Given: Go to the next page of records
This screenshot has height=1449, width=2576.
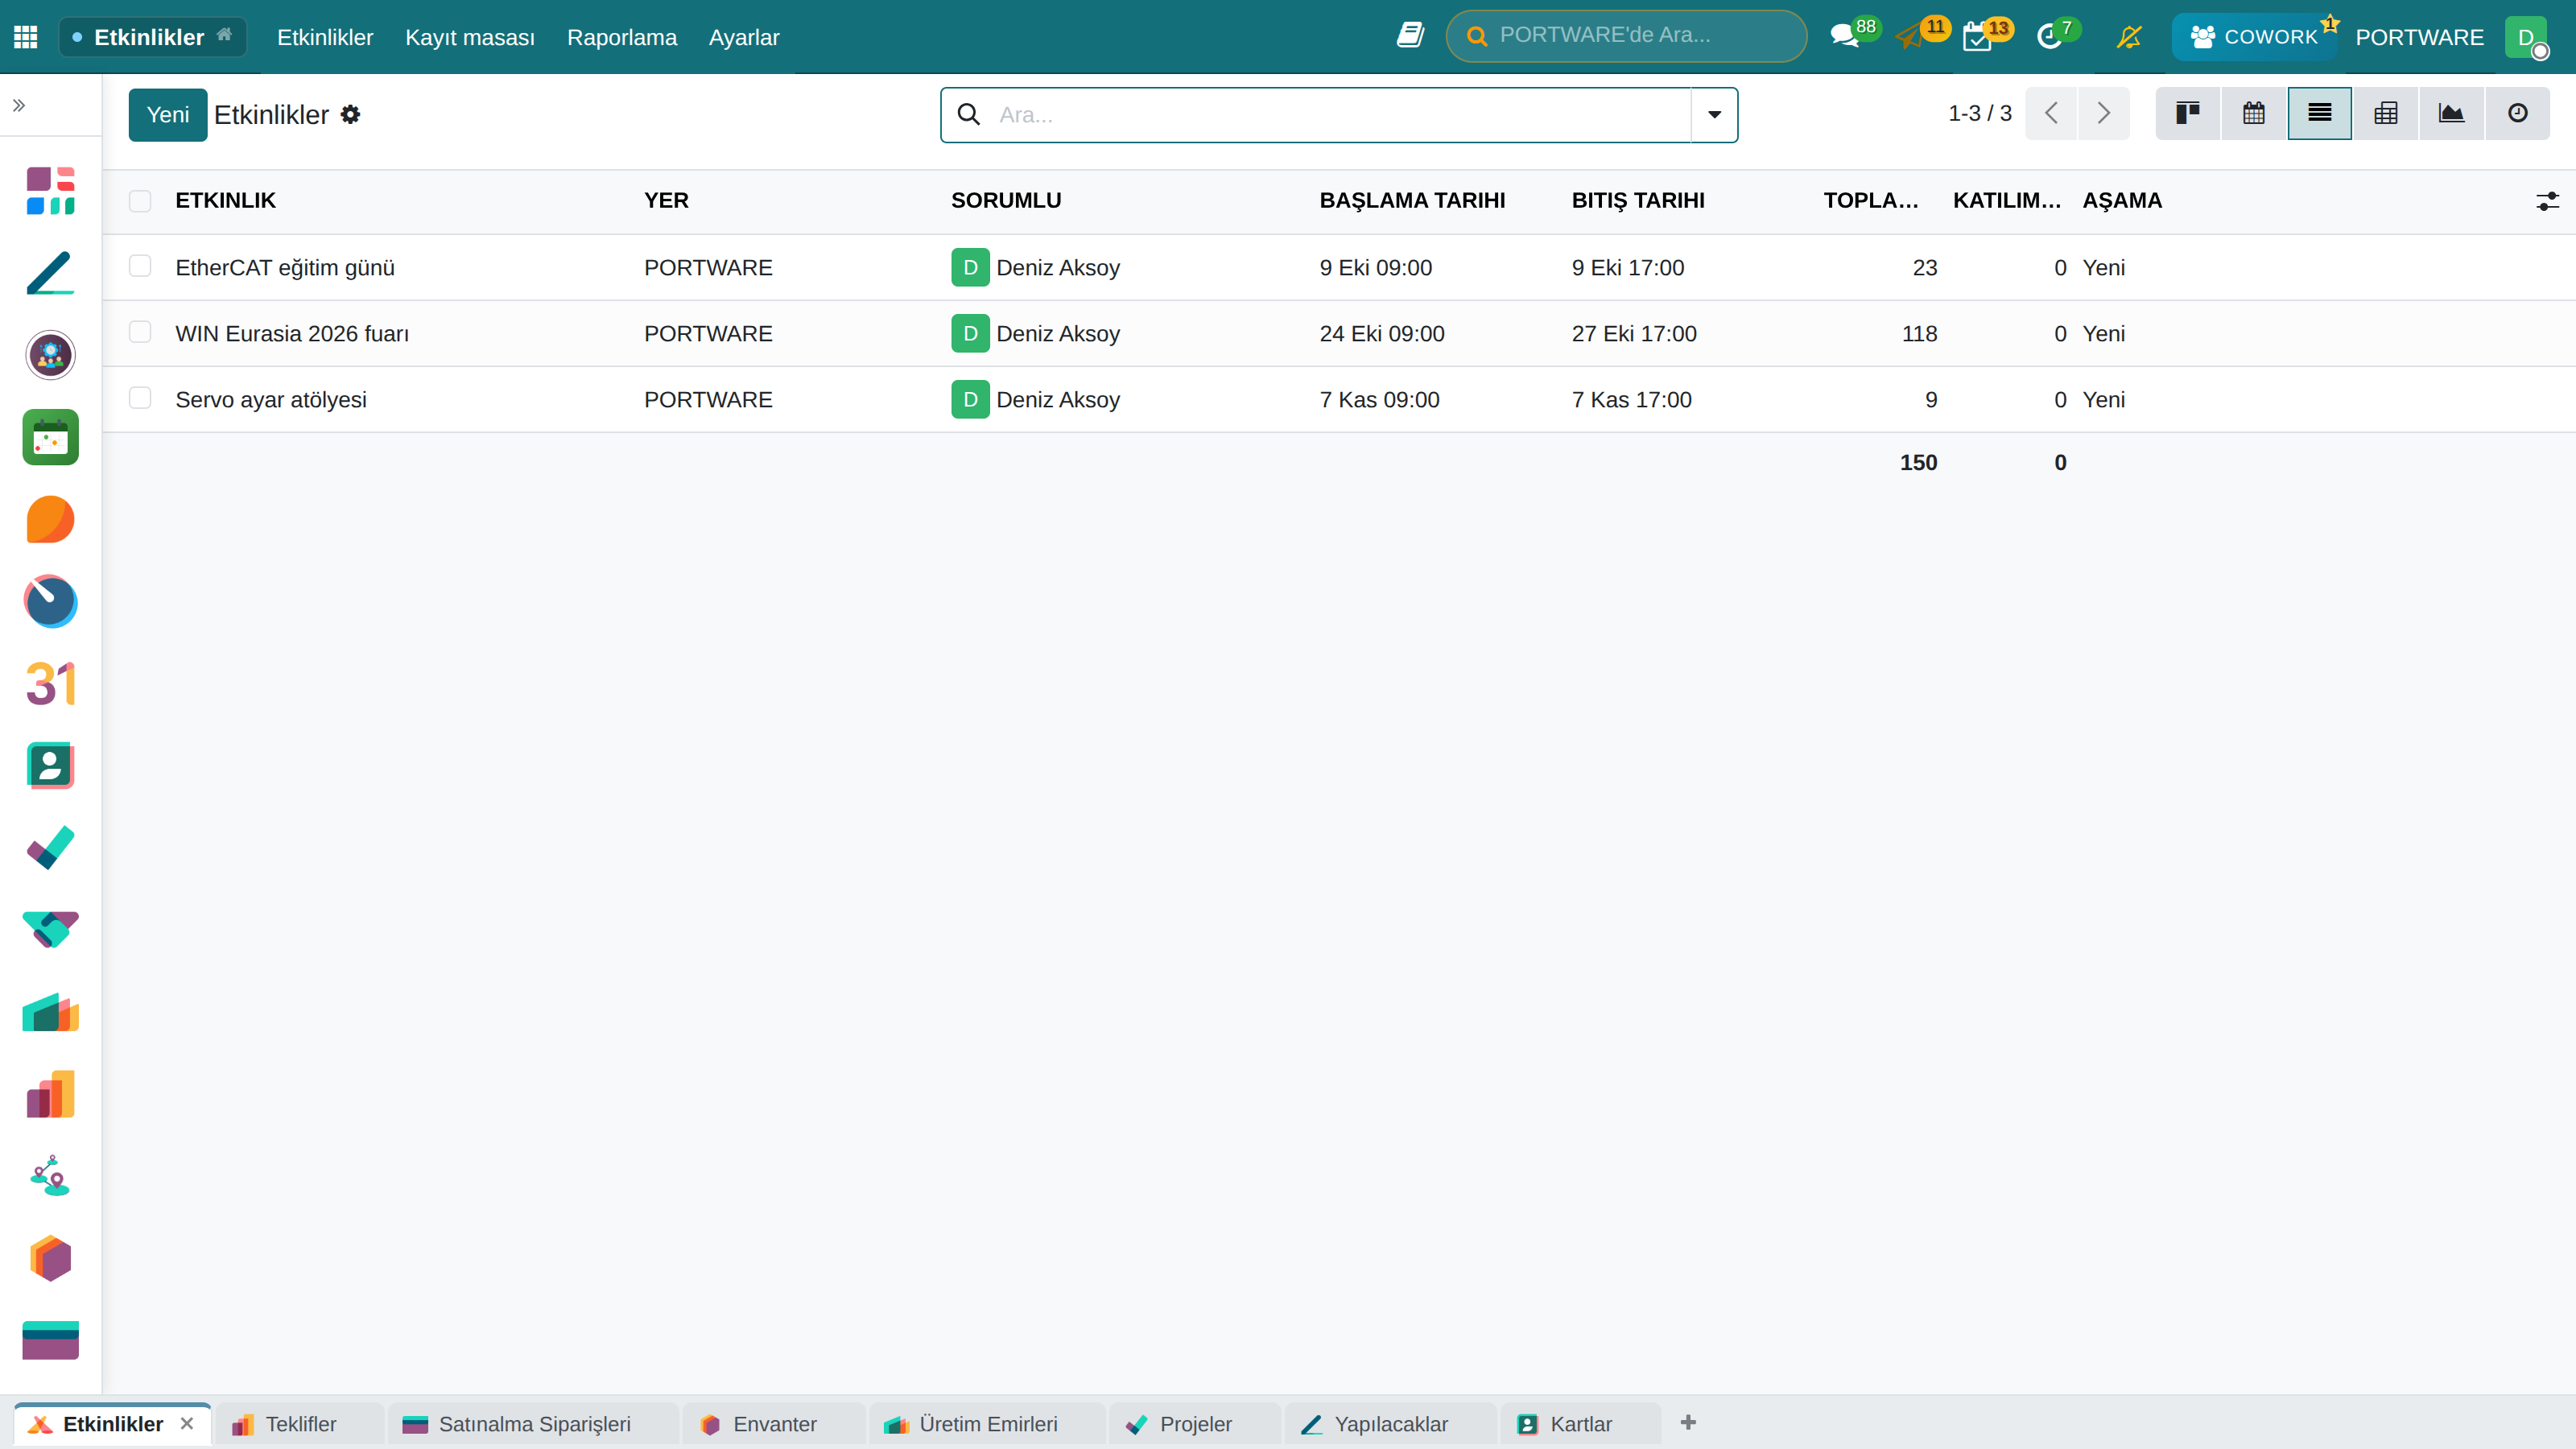Looking at the screenshot, I should pos(2103,113).
